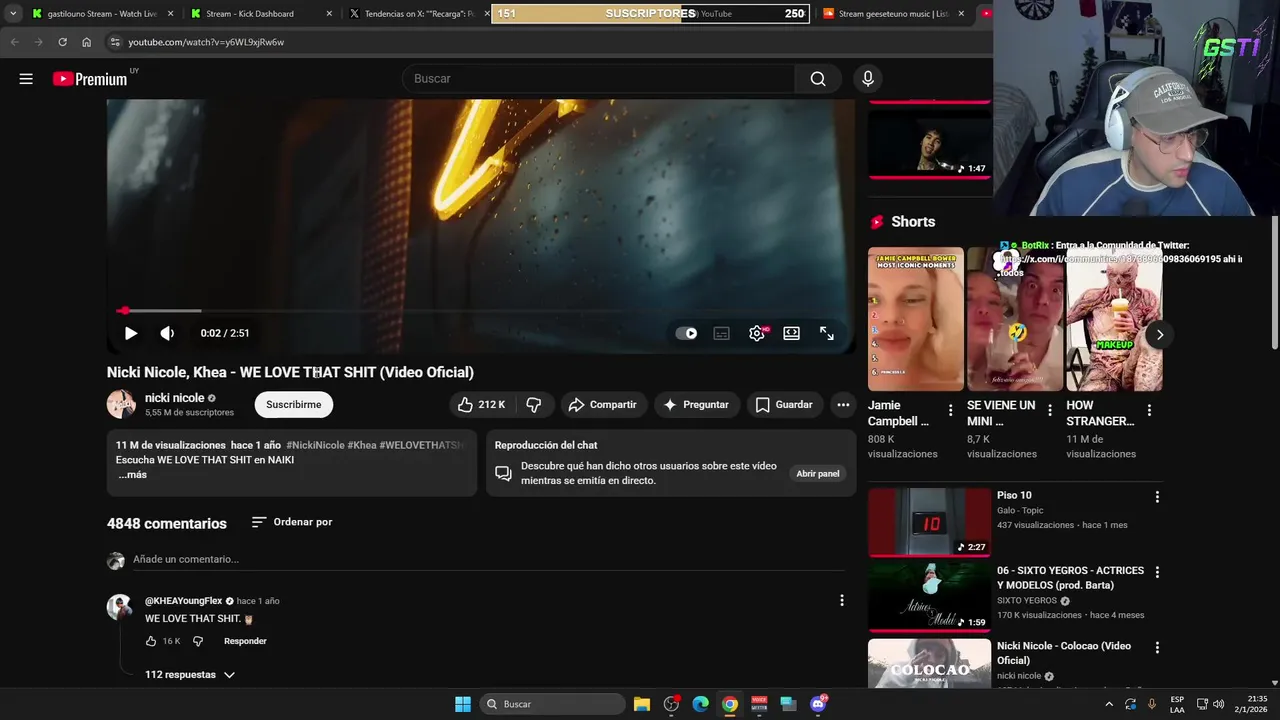Go to browser home page icon

tap(86, 42)
